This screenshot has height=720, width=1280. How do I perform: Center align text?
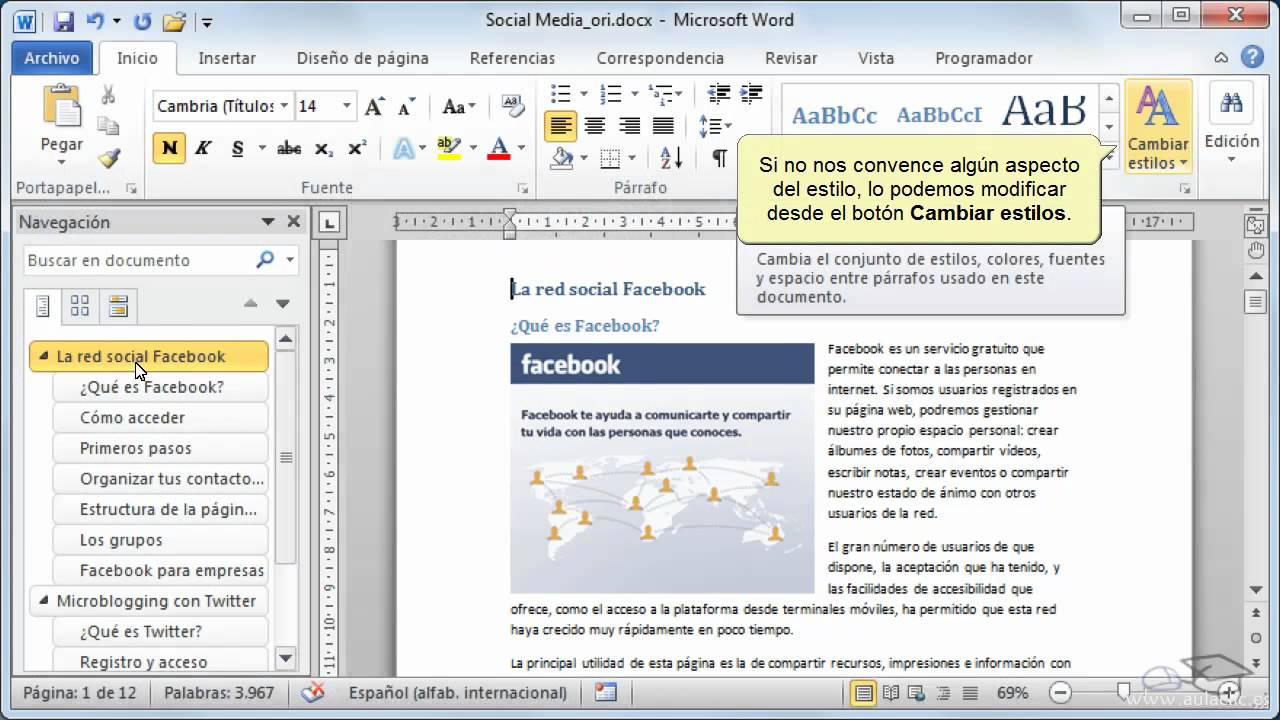pos(595,126)
